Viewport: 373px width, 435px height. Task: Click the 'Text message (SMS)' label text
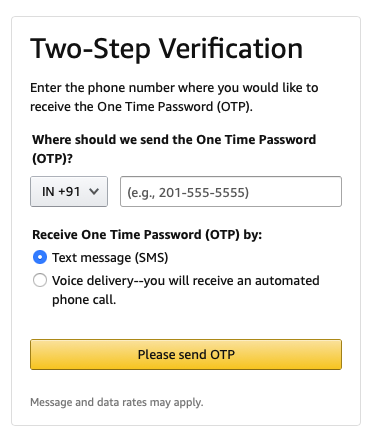[110, 258]
